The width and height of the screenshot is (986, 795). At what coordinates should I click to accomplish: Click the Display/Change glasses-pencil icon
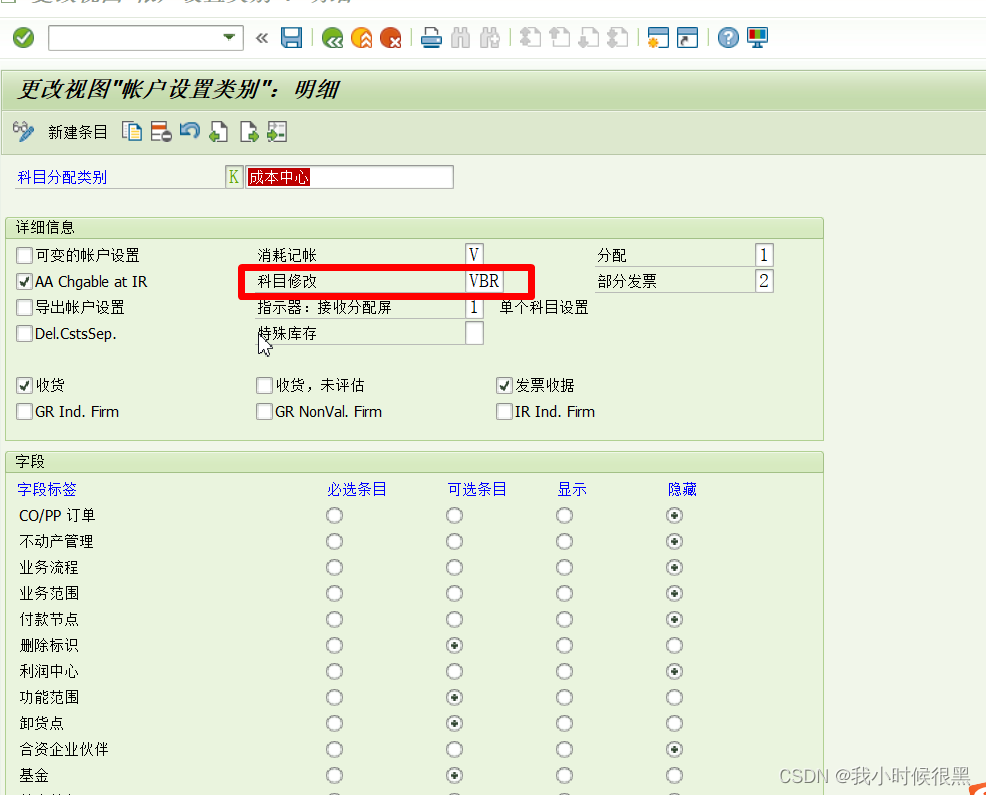[23, 131]
